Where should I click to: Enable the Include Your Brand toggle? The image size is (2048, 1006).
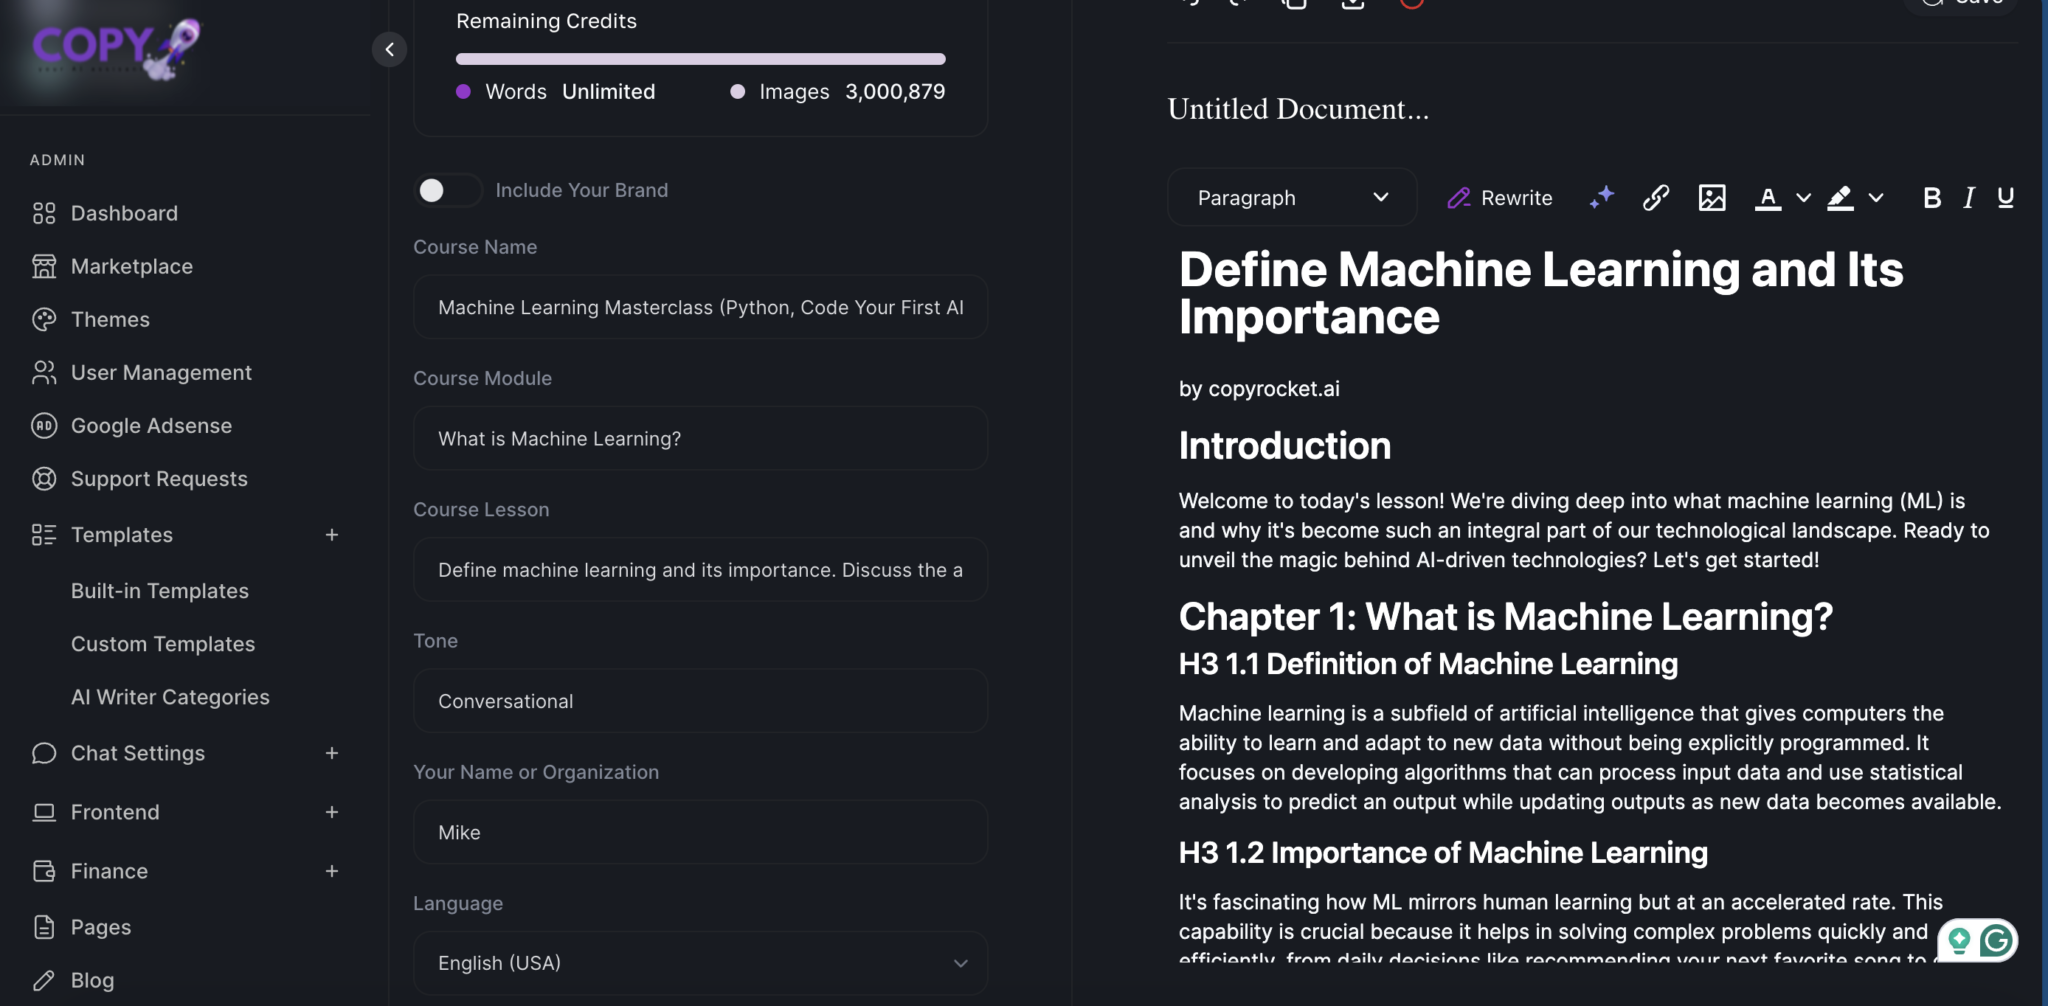(x=448, y=190)
